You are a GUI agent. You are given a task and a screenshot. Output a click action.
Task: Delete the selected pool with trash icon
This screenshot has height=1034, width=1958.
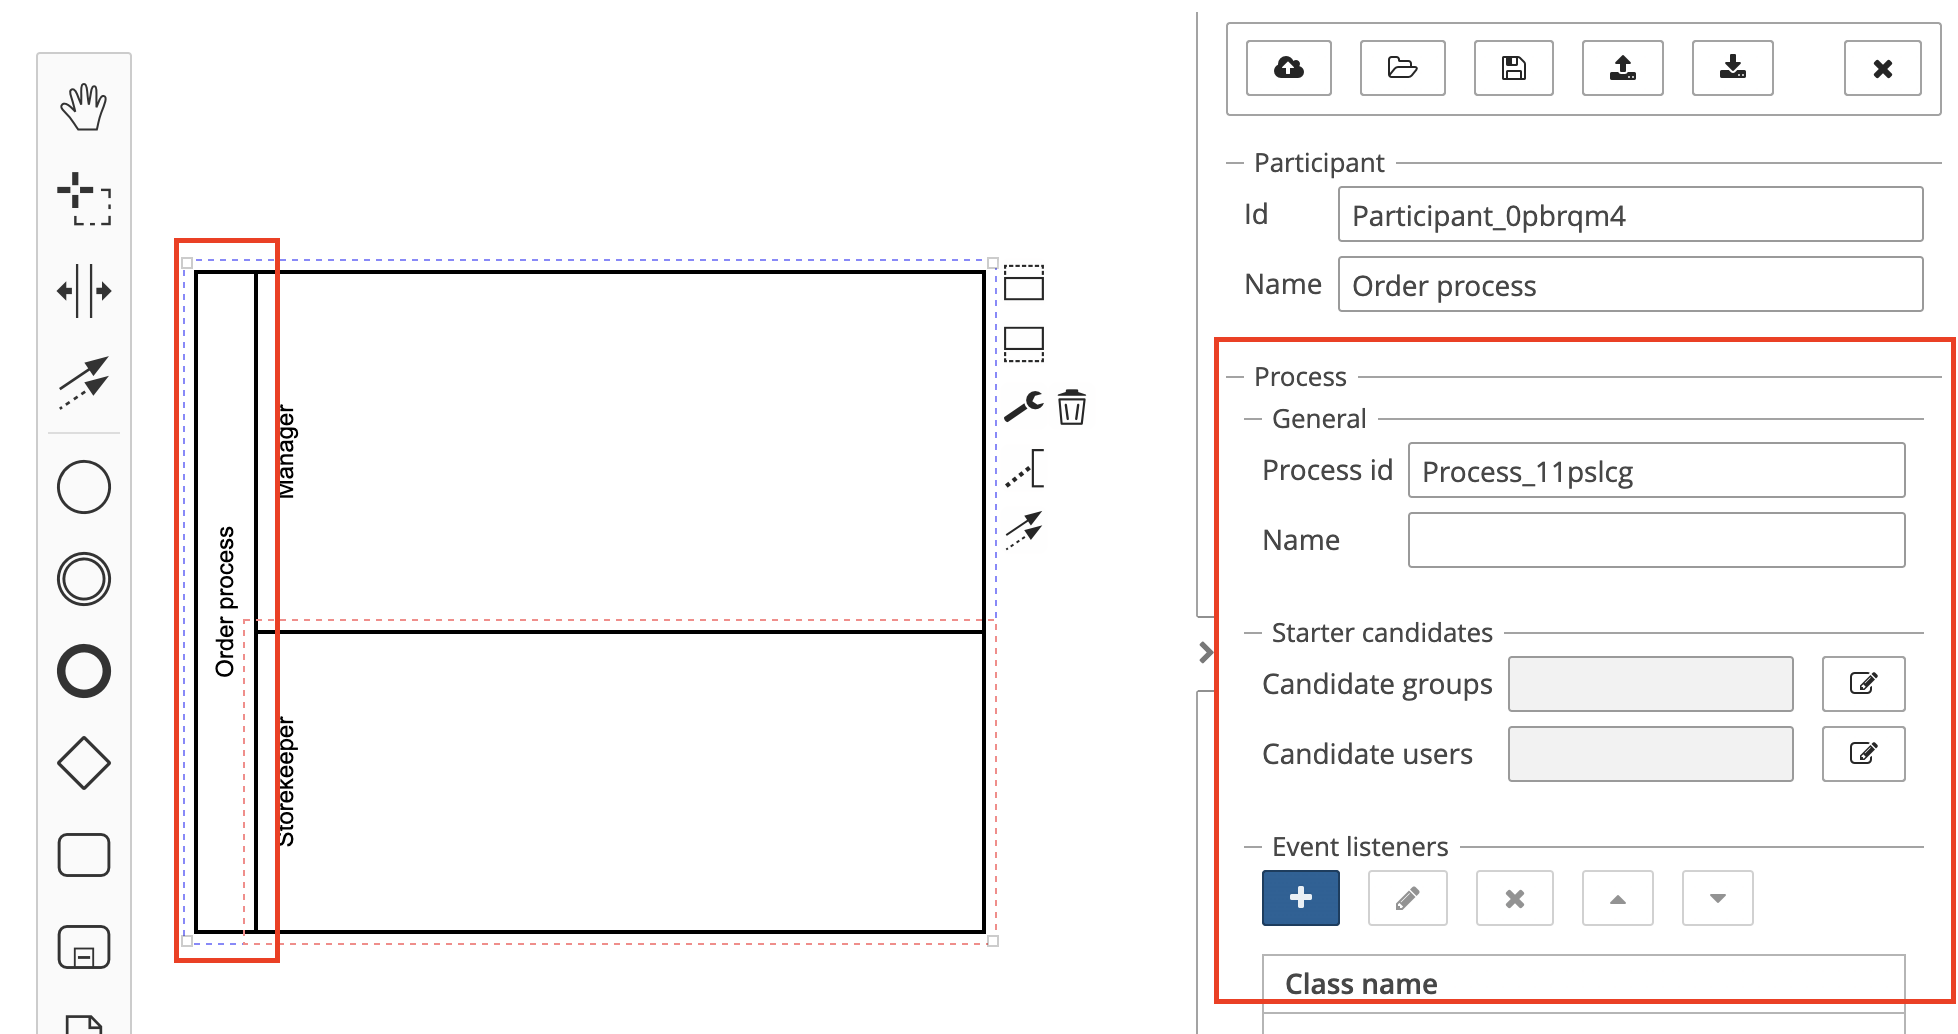pyautogui.click(x=1072, y=407)
